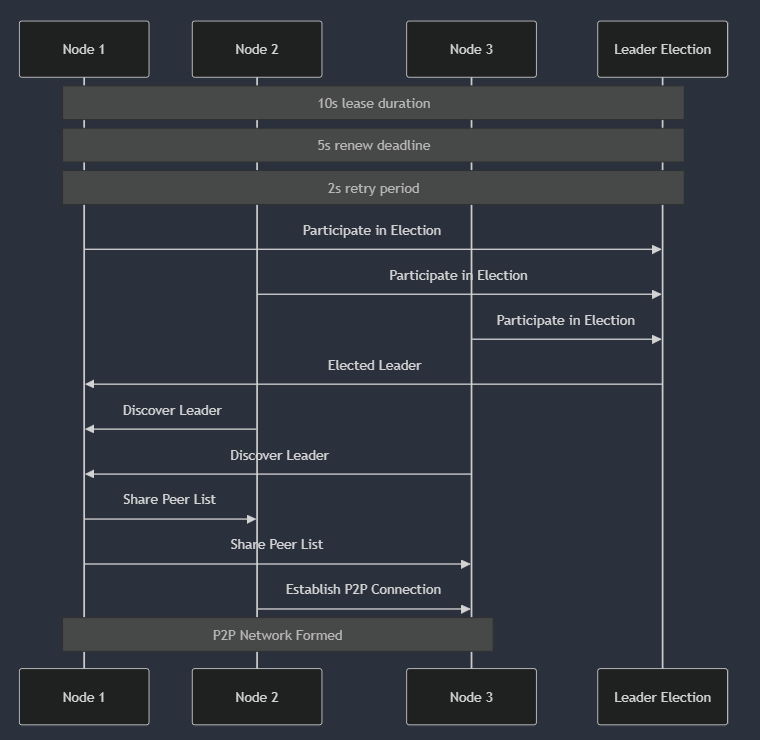Screen dimensions: 760x740
Task: Select the "P2P Network Formed" note
Action: [277, 635]
